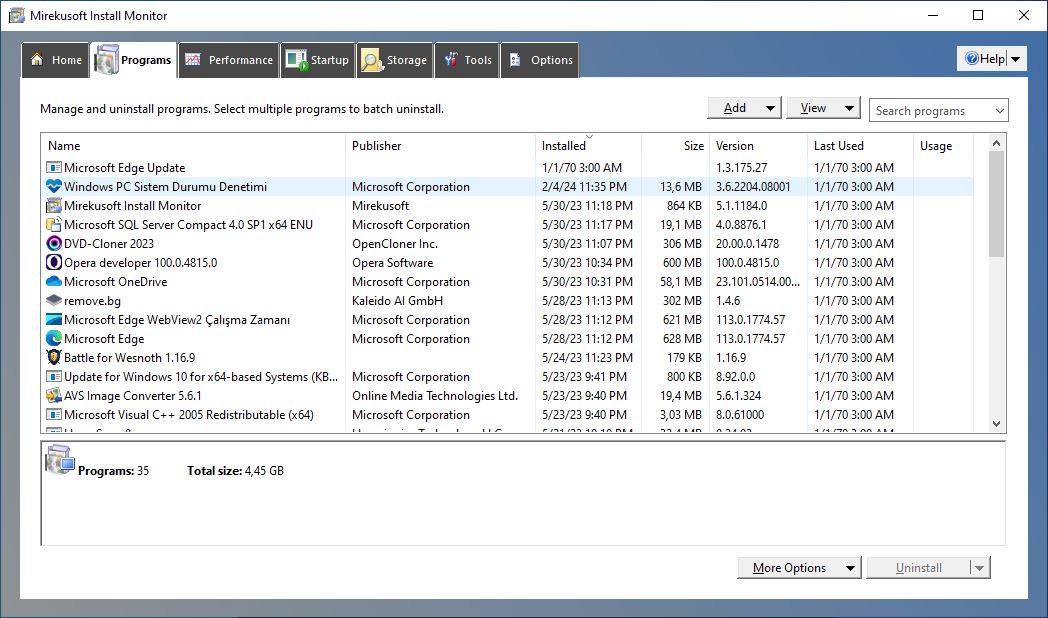Click the chart icon on the Performance tab
The image size is (1048, 618).
pos(193,59)
